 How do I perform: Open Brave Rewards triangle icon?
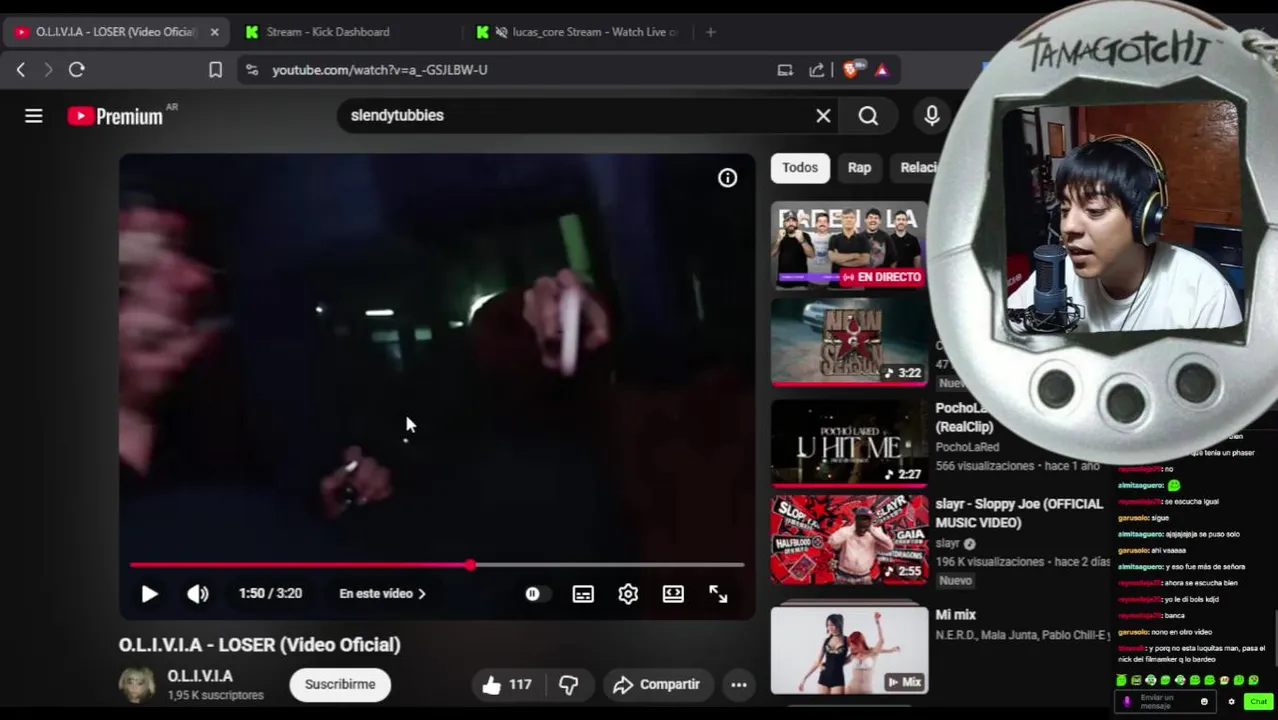pos(882,70)
